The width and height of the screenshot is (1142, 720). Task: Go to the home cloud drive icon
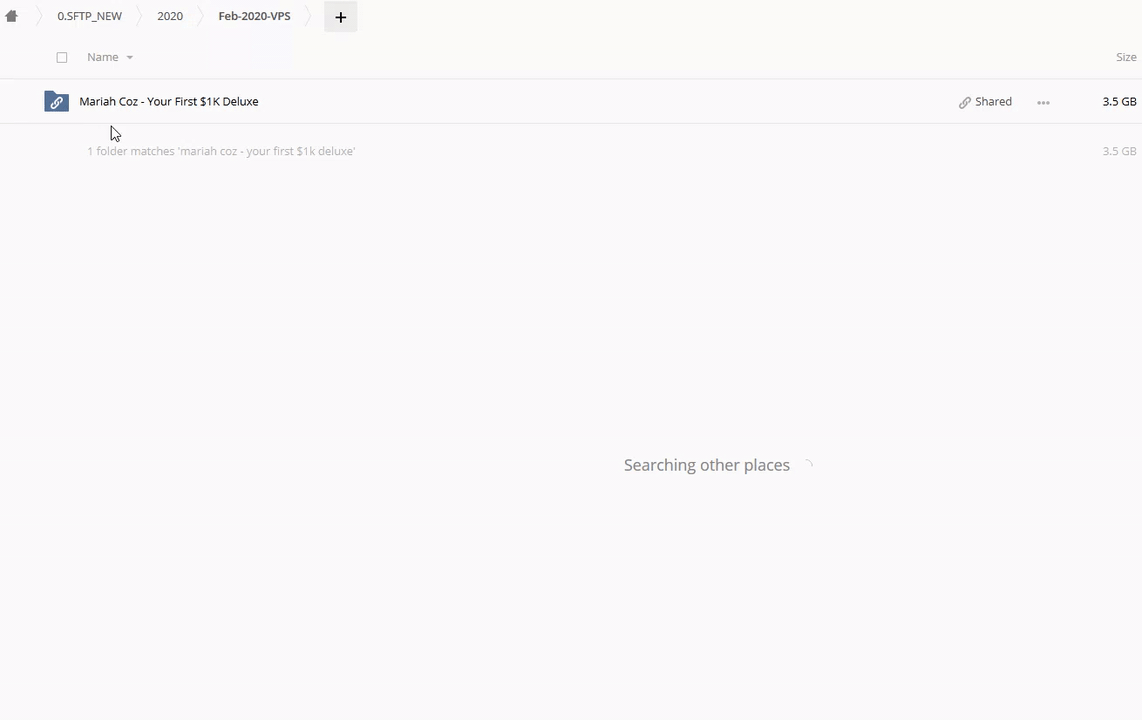(12, 16)
